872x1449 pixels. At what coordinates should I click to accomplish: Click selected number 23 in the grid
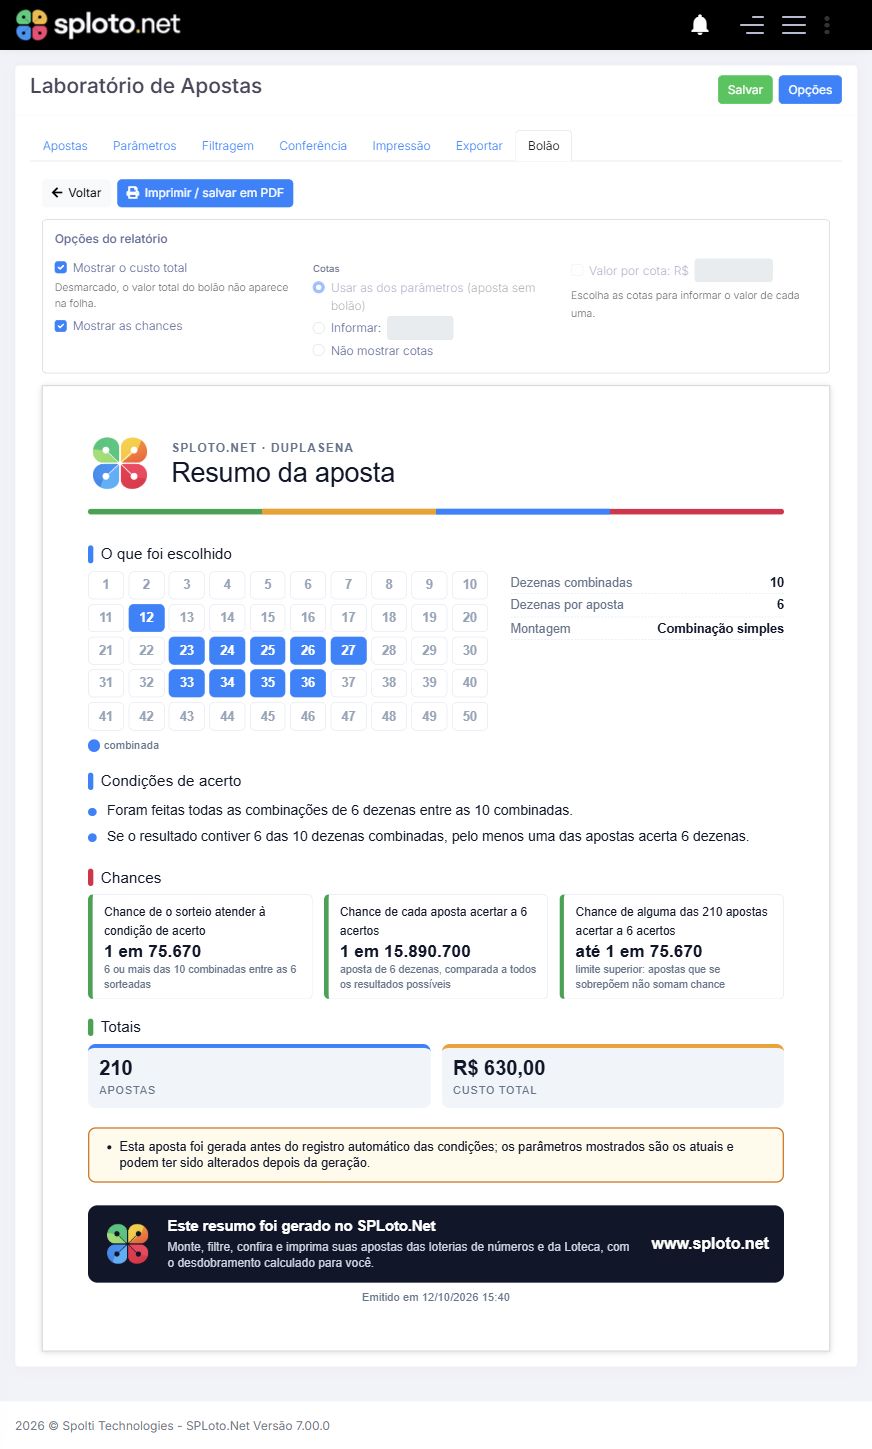coord(187,650)
